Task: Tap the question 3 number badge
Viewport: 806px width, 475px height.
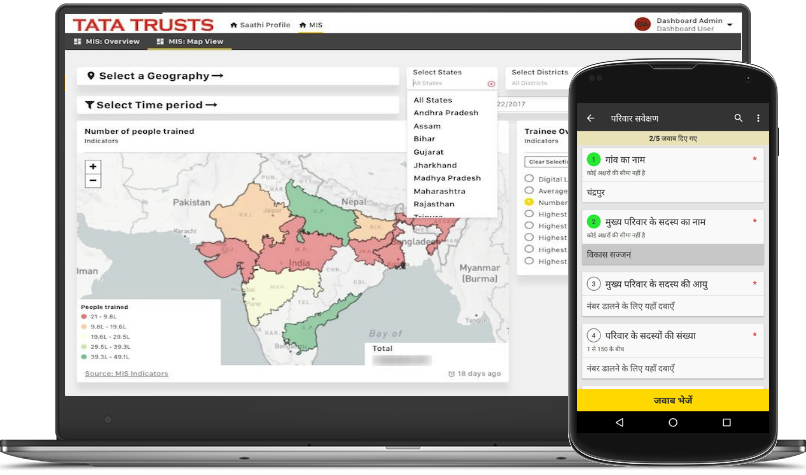Action: pyautogui.click(x=593, y=284)
